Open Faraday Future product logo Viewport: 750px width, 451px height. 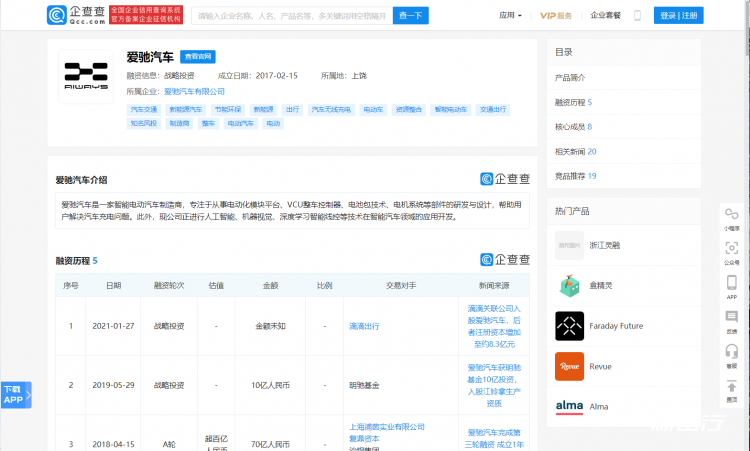coord(569,326)
